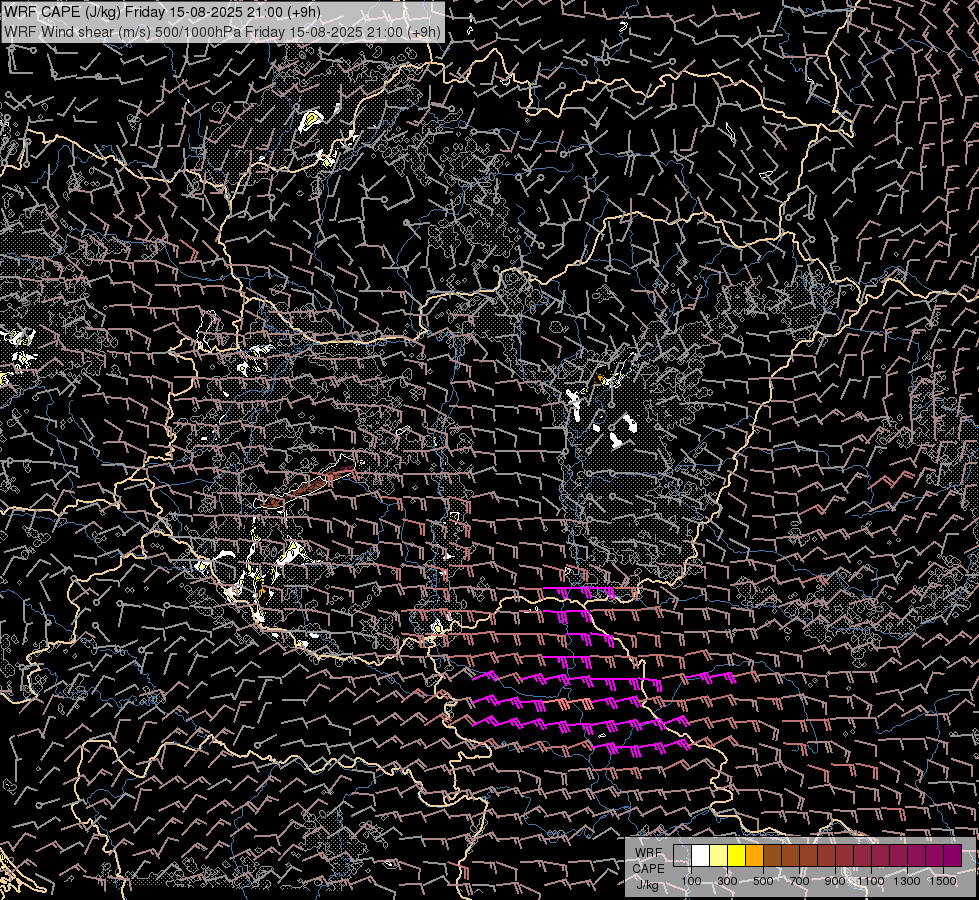Image resolution: width=979 pixels, height=900 pixels.
Task: Click the legend value 900
Action: 835,881
